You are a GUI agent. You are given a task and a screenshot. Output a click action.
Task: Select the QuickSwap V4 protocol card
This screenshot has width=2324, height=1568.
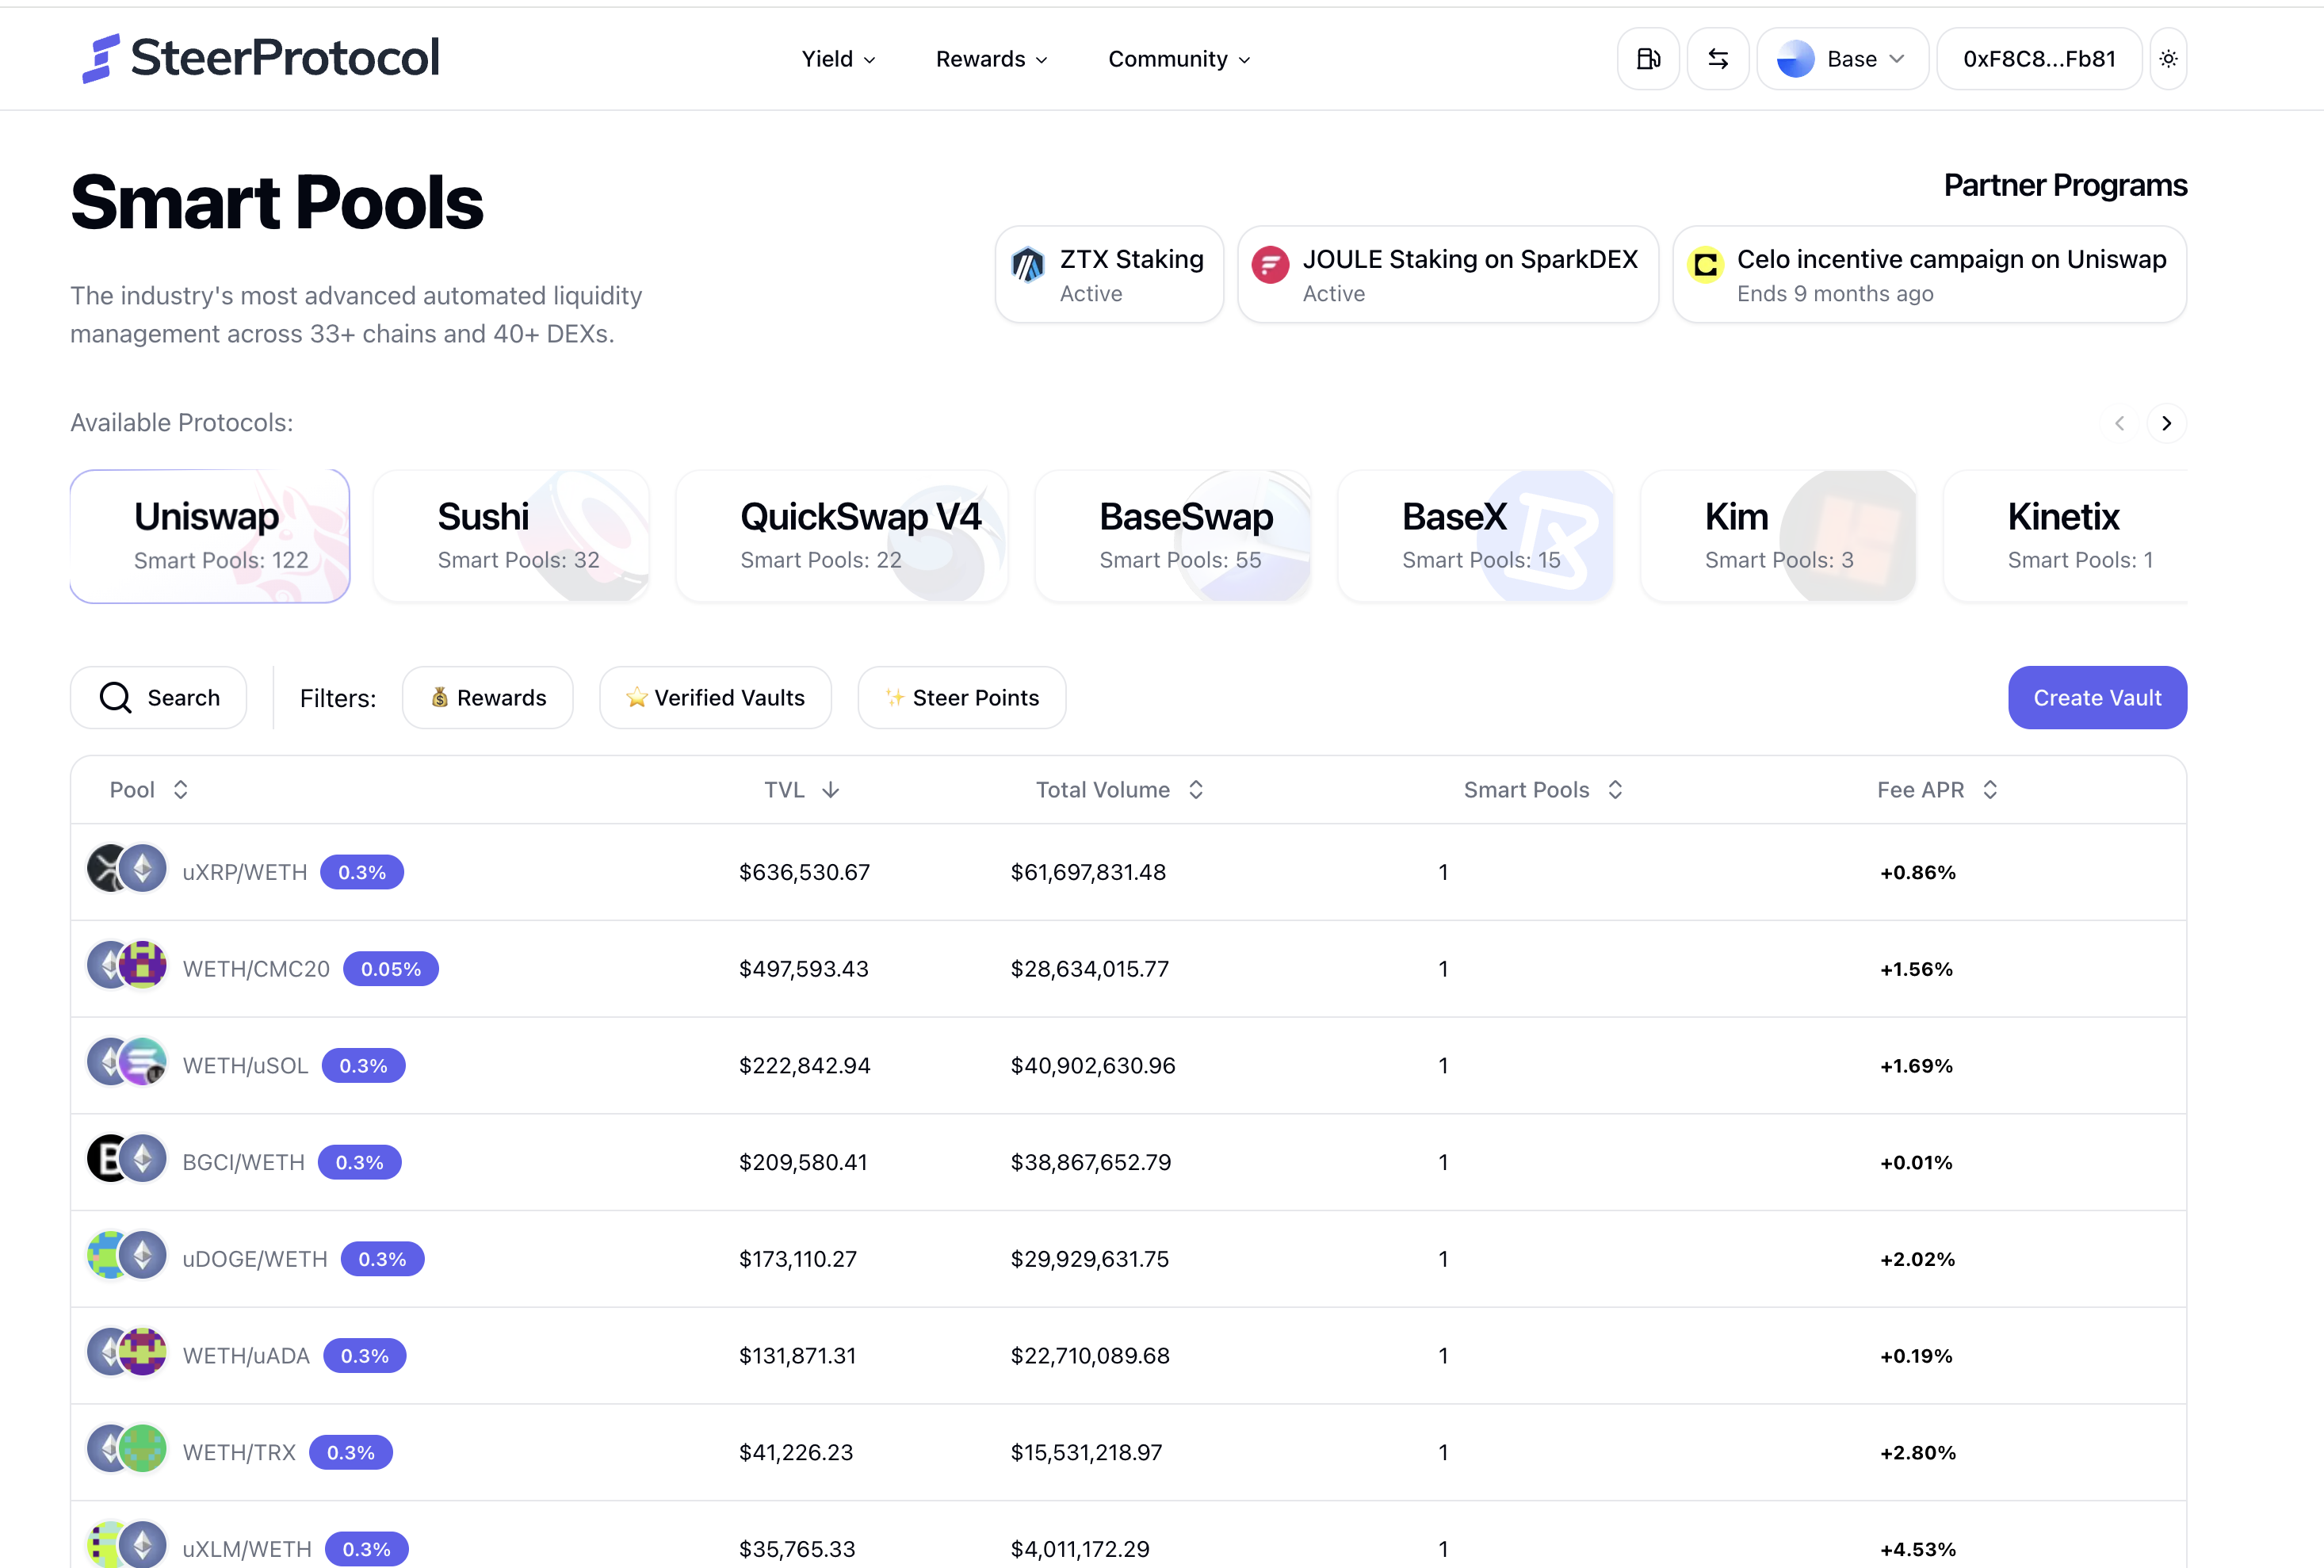coord(842,536)
